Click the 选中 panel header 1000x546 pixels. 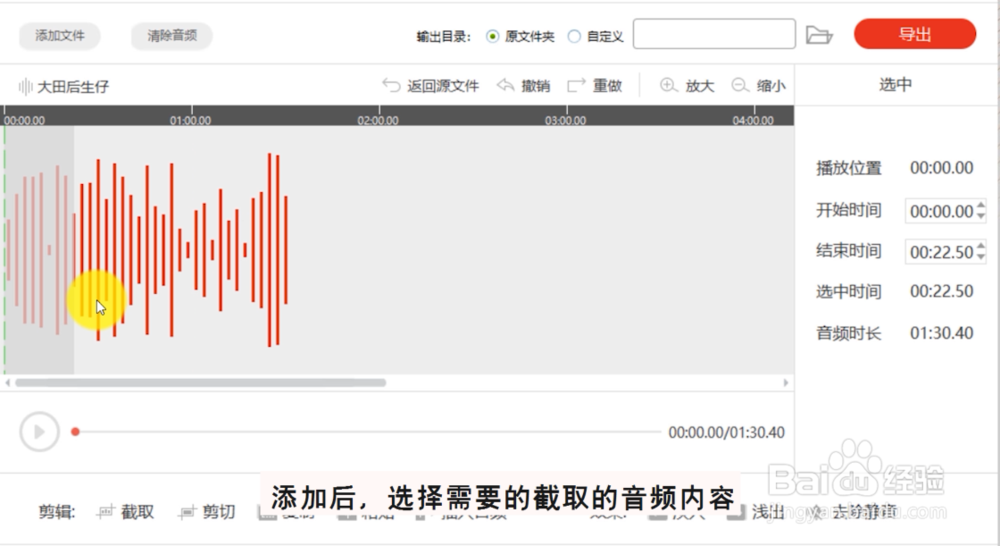[x=895, y=85]
